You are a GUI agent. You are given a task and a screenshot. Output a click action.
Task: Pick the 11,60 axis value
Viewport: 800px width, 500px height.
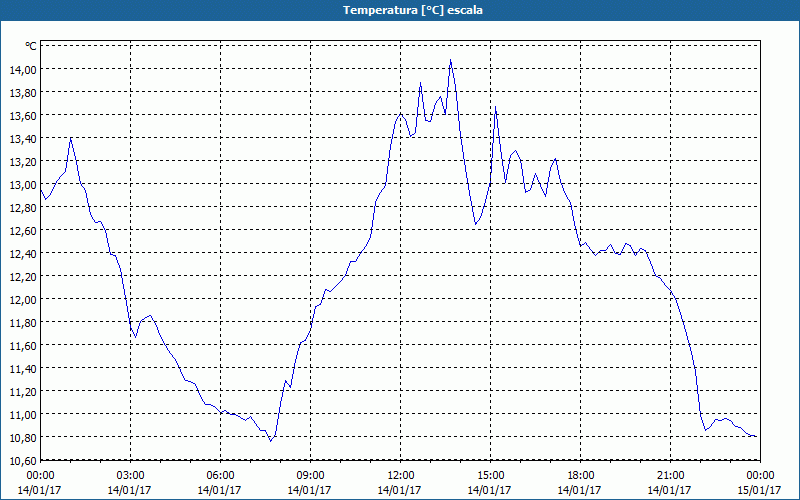(x=23, y=345)
